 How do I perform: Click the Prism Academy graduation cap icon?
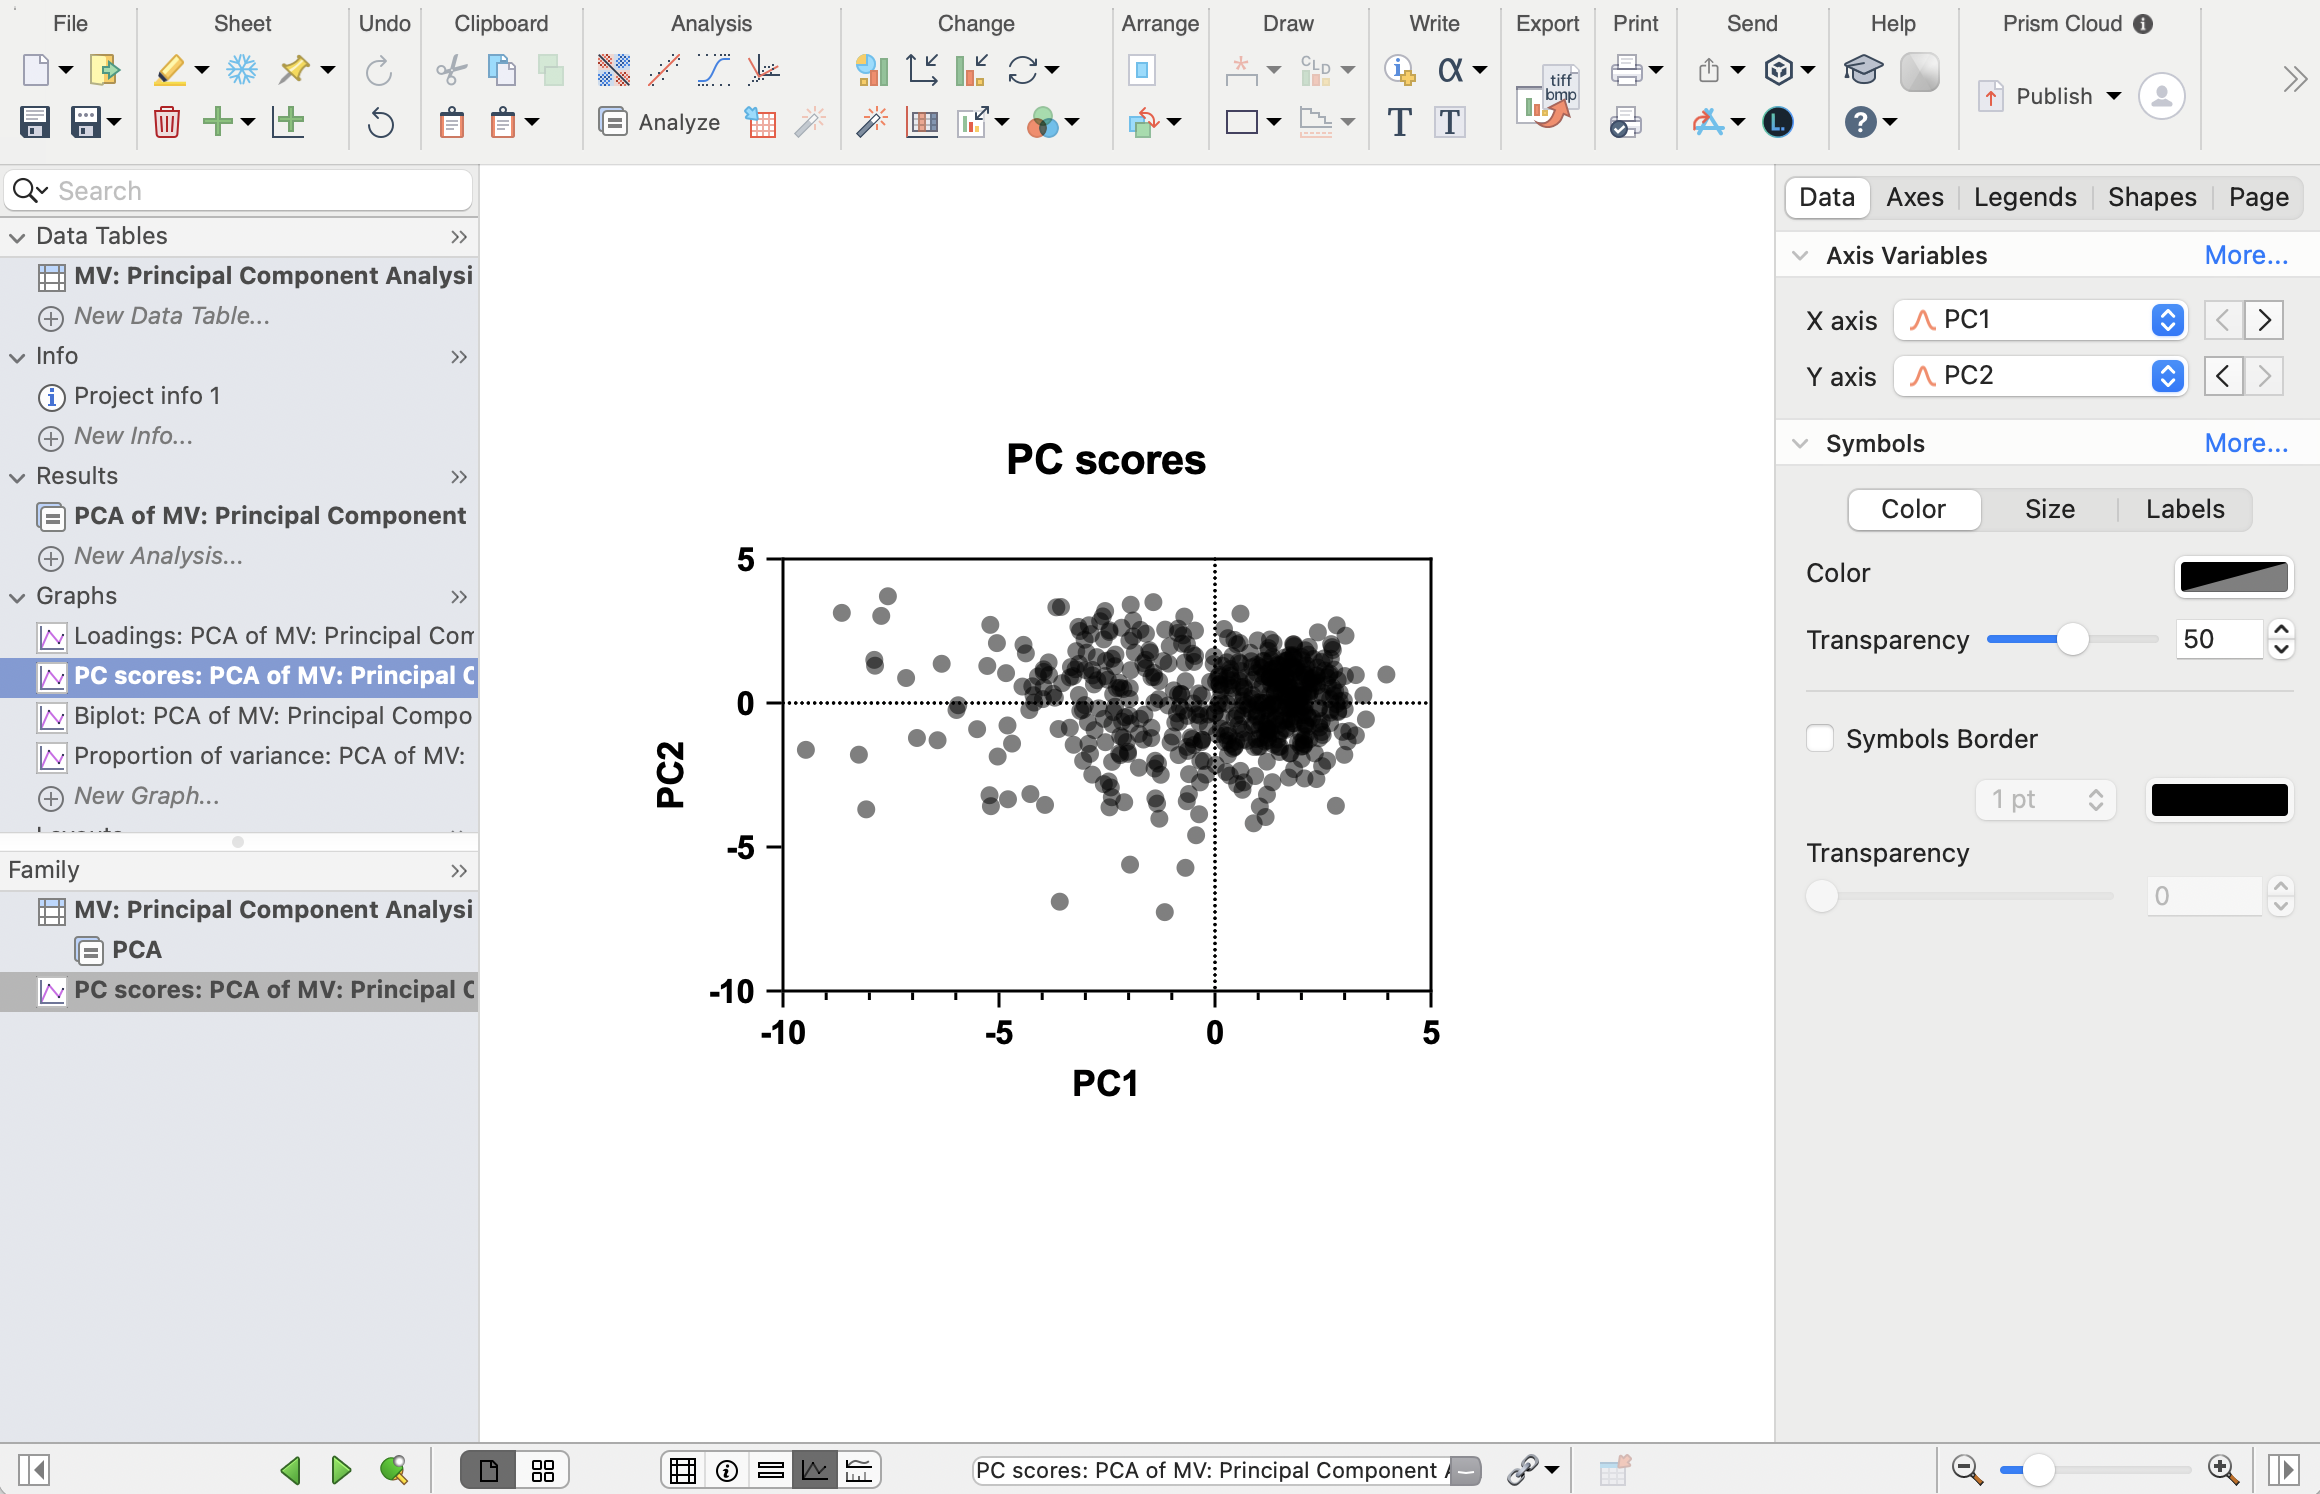[x=1863, y=70]
